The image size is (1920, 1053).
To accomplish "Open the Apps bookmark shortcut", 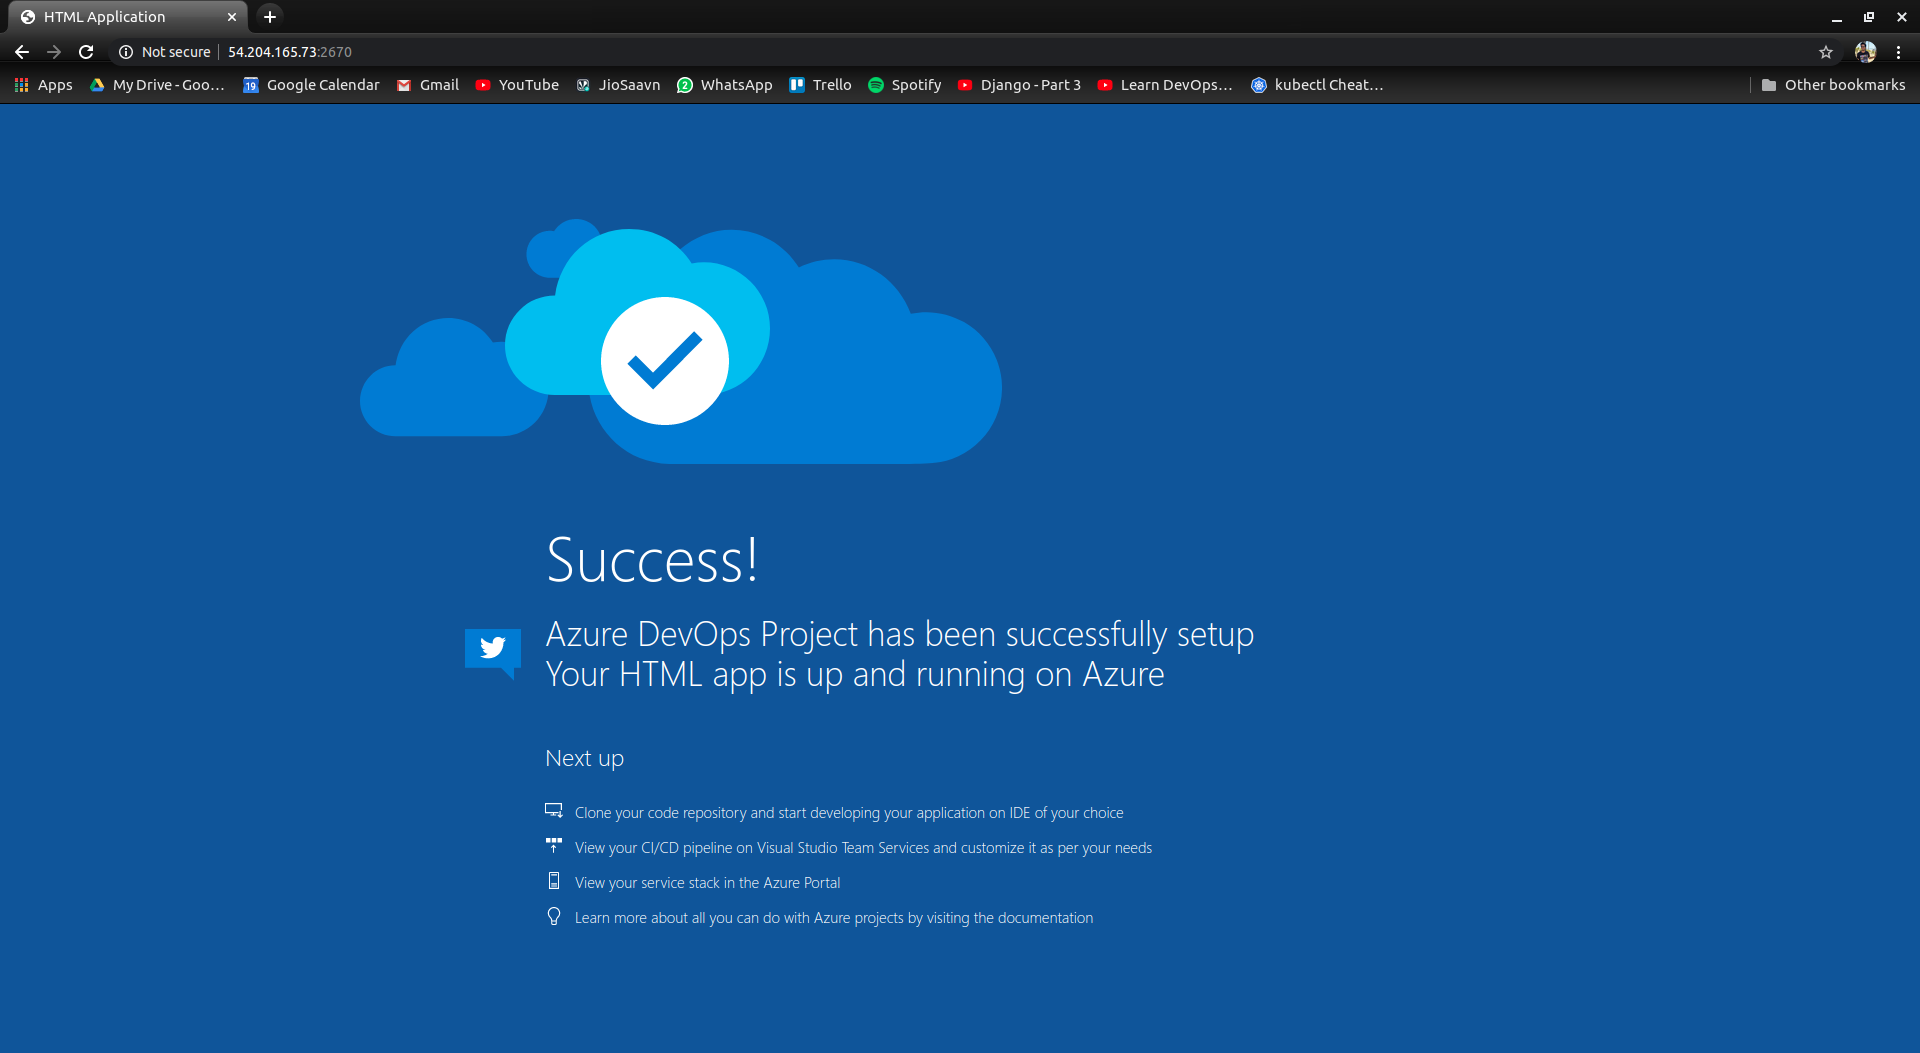I will 44,85.
